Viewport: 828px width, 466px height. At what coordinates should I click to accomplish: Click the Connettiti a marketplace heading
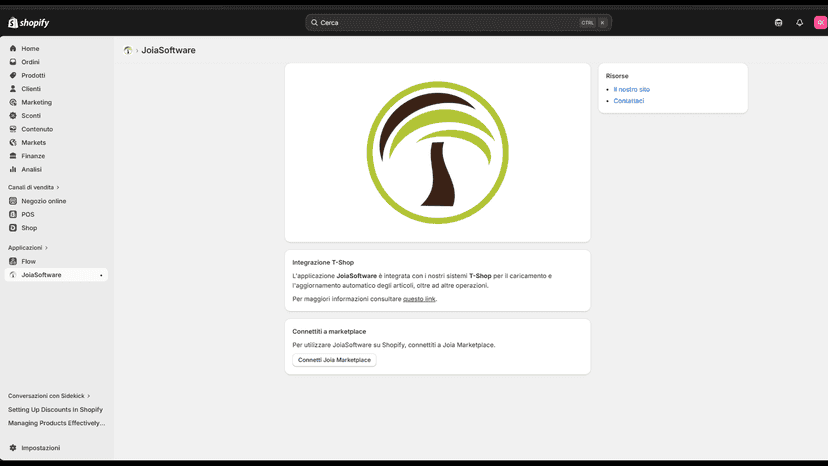click(x=329, y=332)
